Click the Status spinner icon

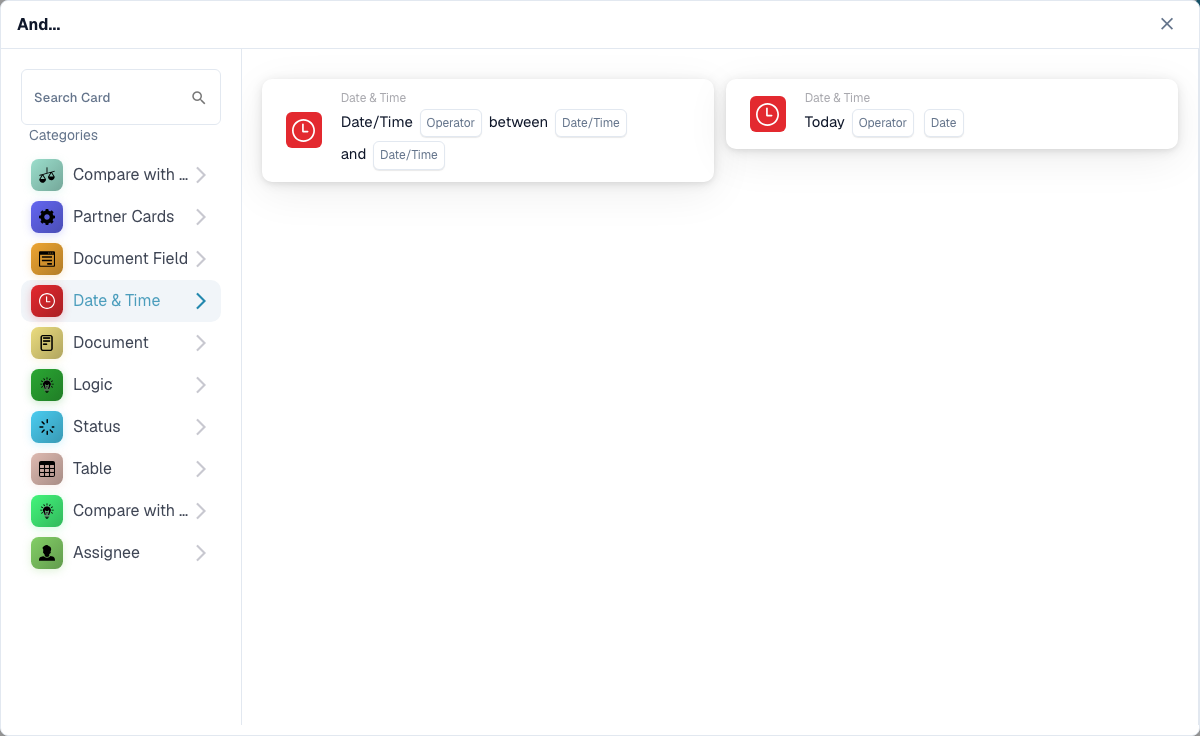[x=47, y=427]
